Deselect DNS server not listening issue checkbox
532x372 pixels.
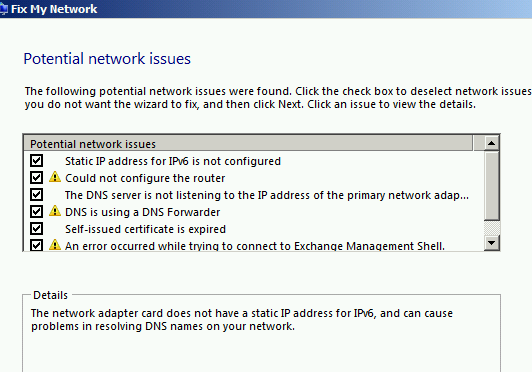pyautogui.click(x=36, y=194)
